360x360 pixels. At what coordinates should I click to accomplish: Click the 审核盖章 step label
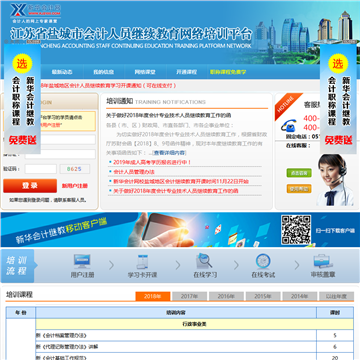[x=323, y=275]
